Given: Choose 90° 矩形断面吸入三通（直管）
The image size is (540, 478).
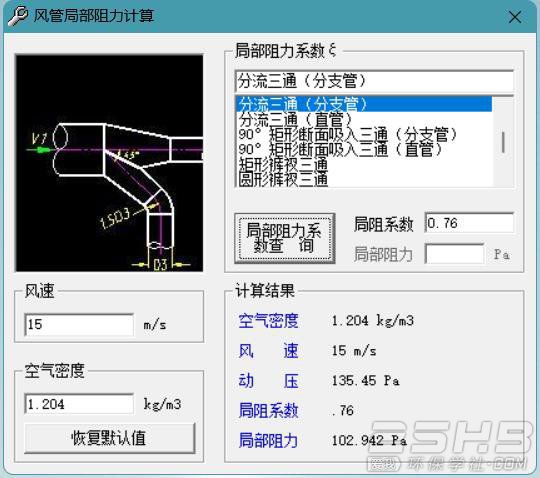Looking at the screenshot, I should pos(364,149).
